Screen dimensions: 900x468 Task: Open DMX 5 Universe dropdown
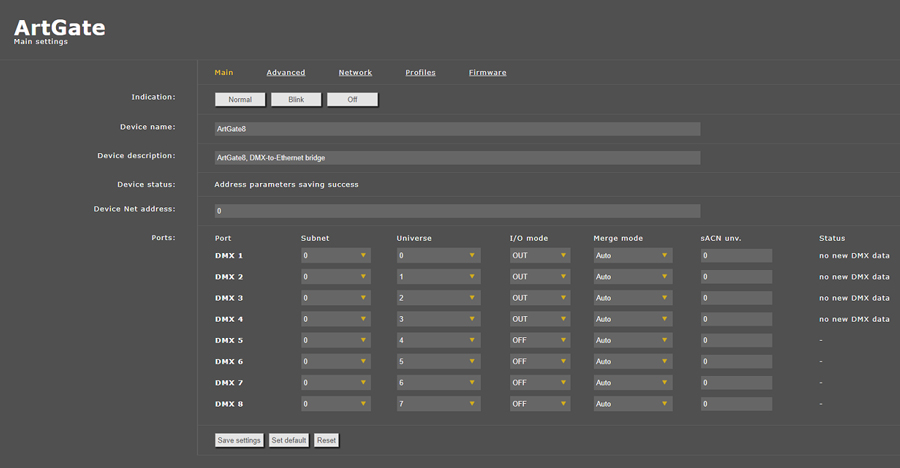[x=439, y=341]
